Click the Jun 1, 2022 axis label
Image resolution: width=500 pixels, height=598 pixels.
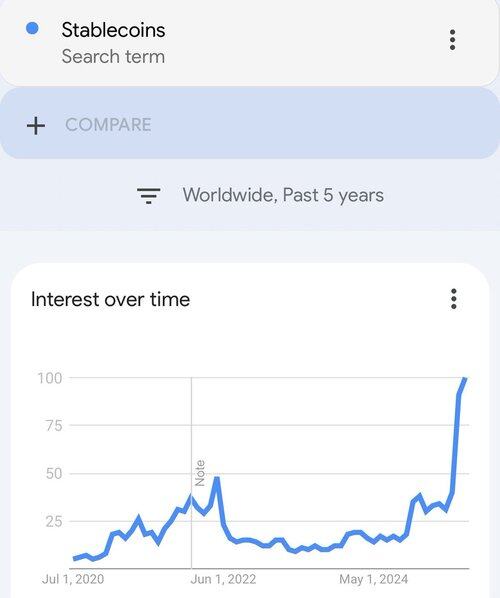click(x=223, y=579)
